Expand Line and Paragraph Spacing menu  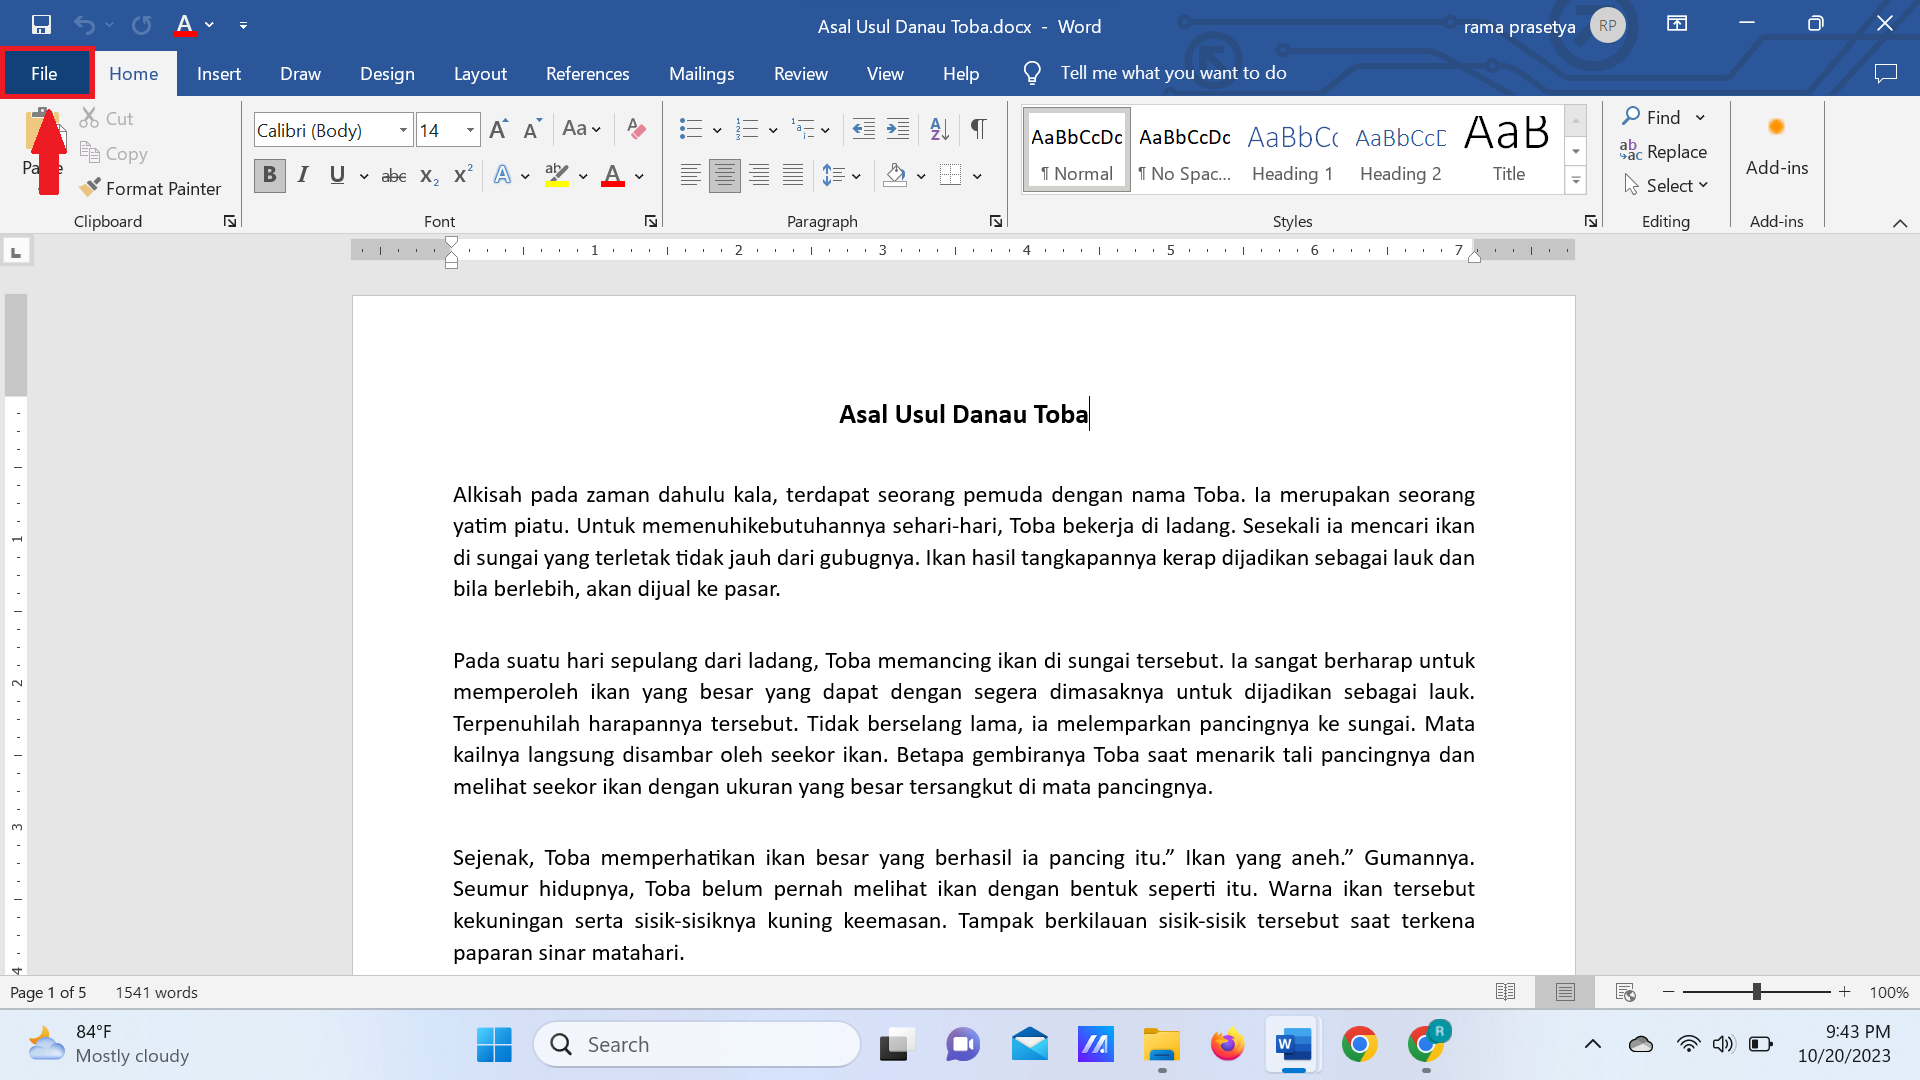tap(841, 176)
